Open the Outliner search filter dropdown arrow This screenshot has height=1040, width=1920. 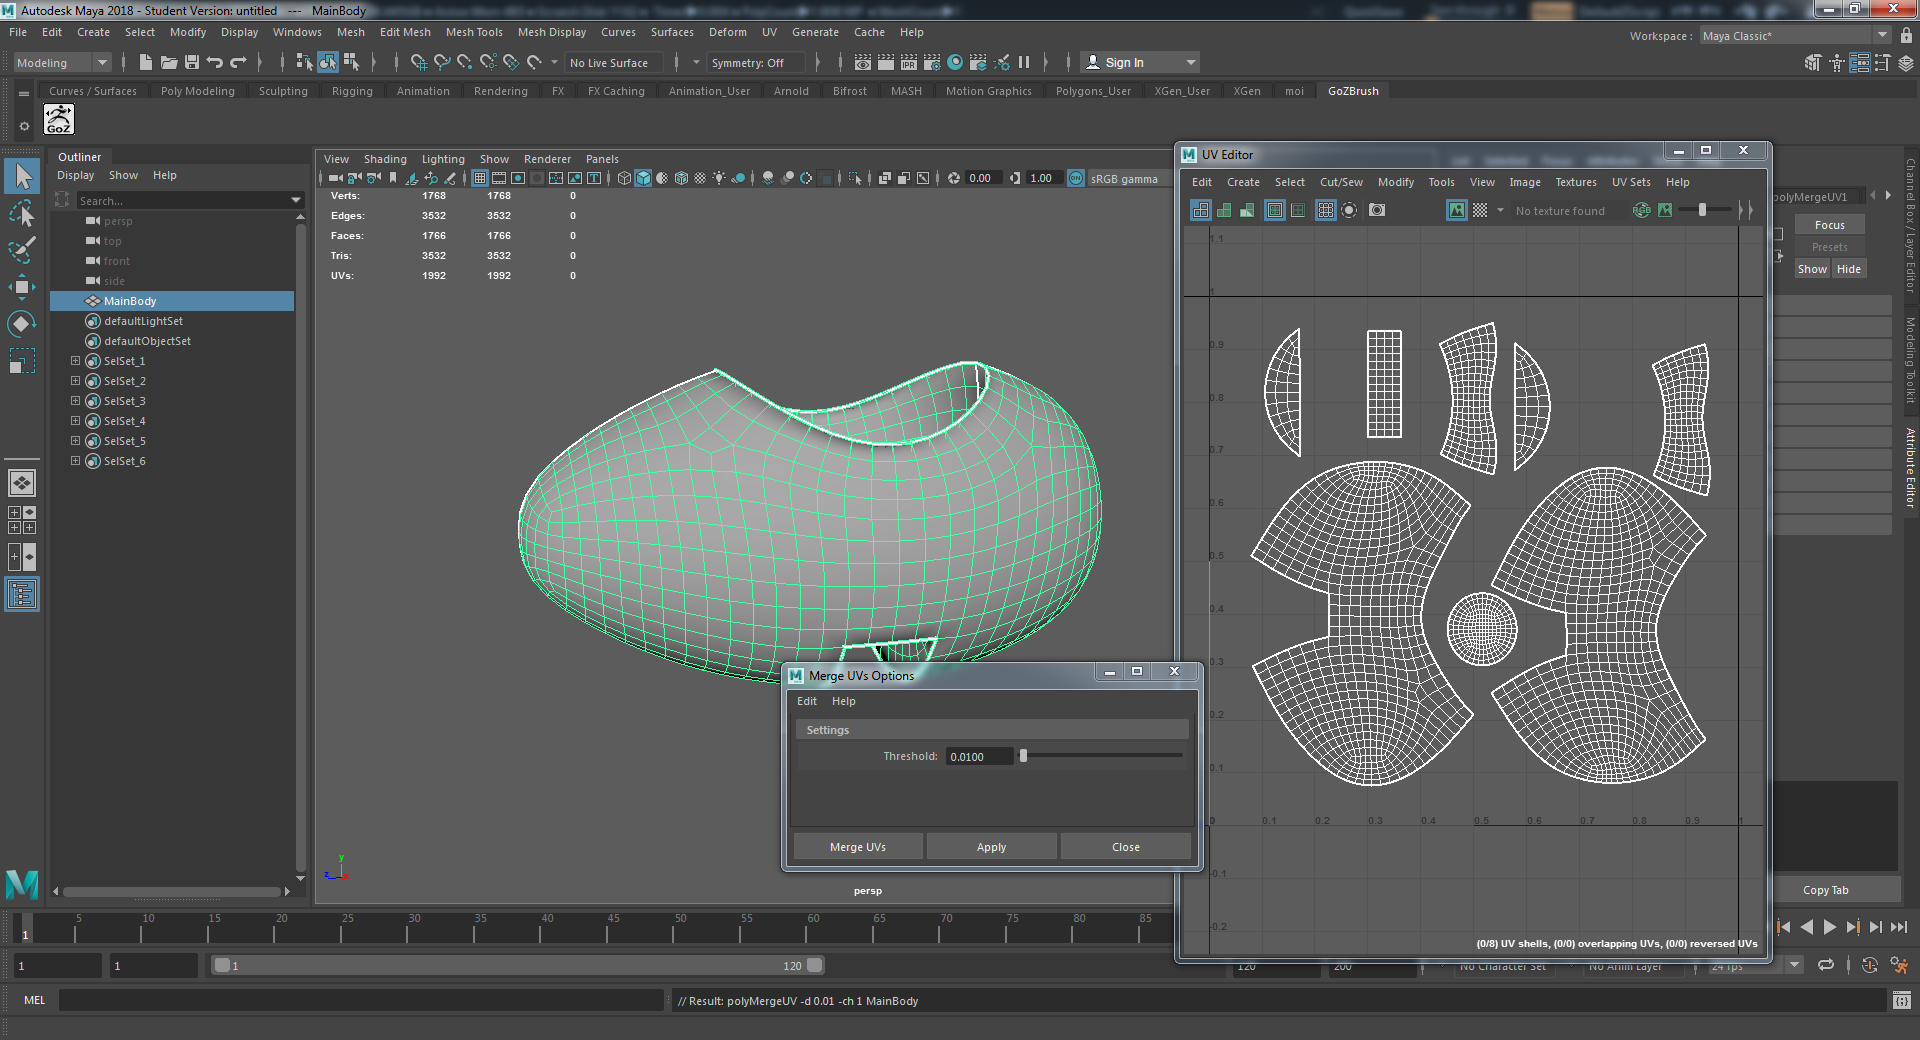click(x=296, y=200)
